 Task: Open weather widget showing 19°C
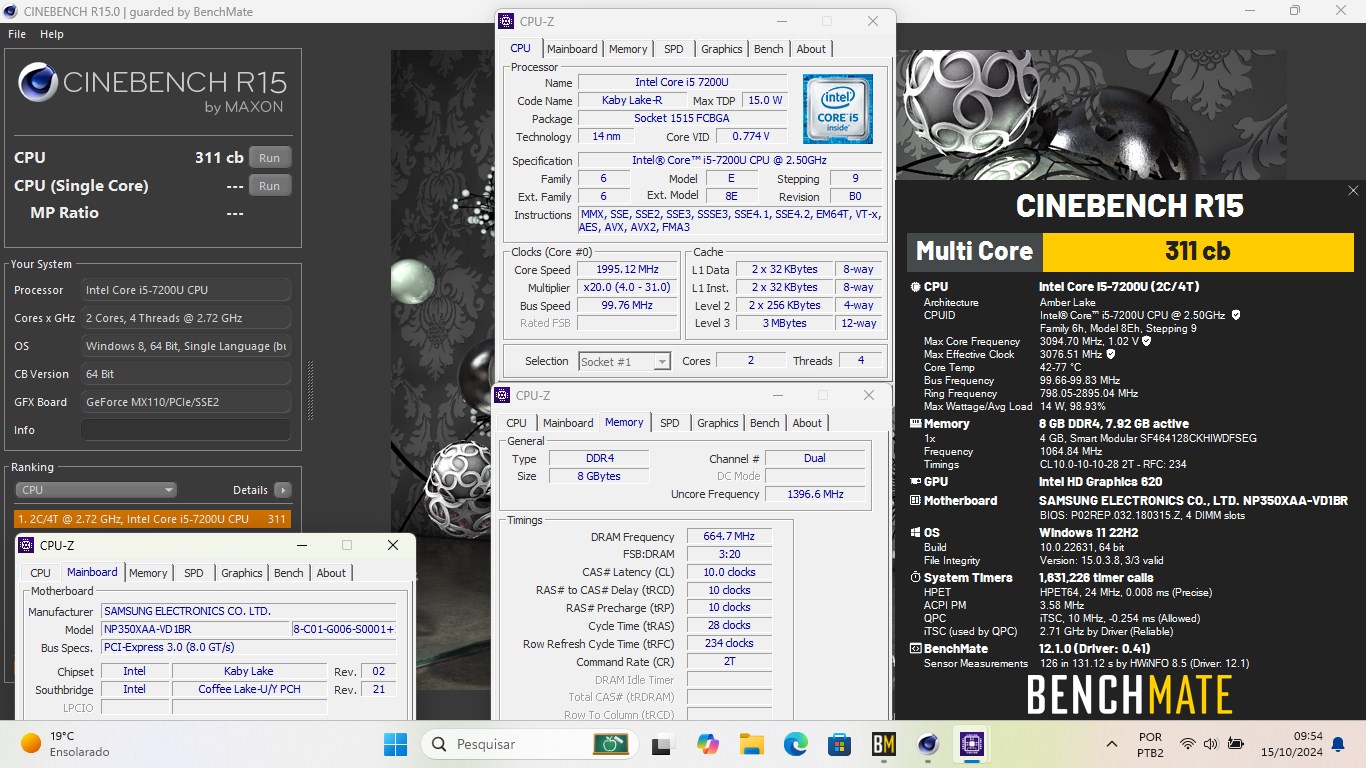click(x=65, y=744)
